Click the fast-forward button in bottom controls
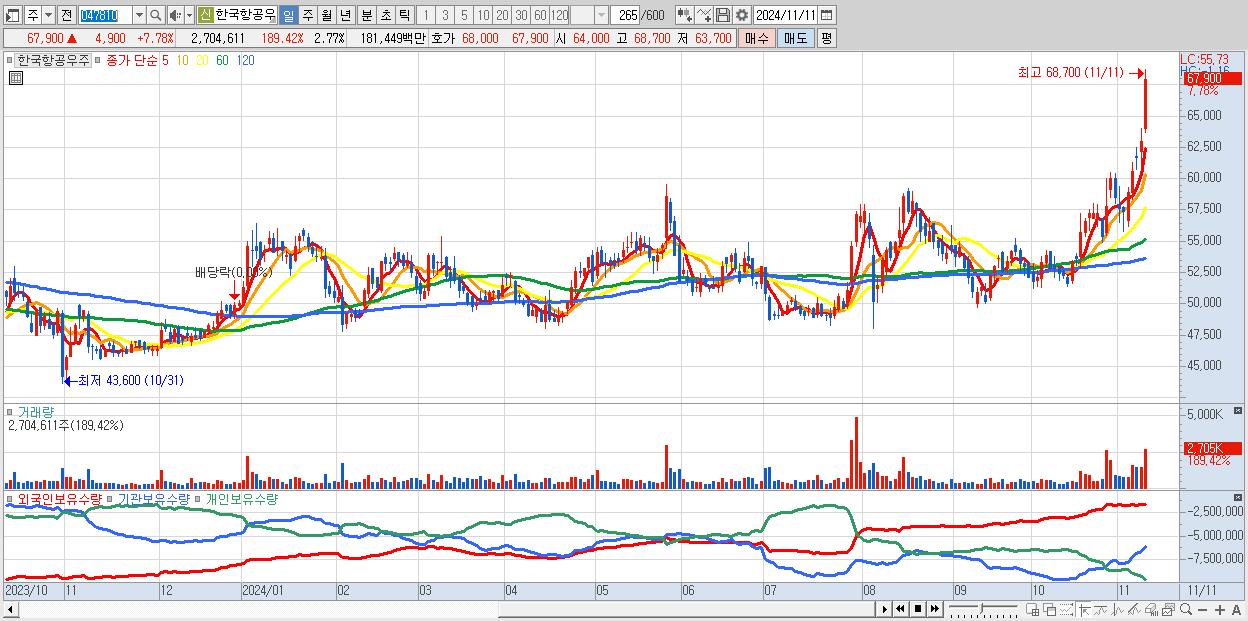 click(934, 609)
